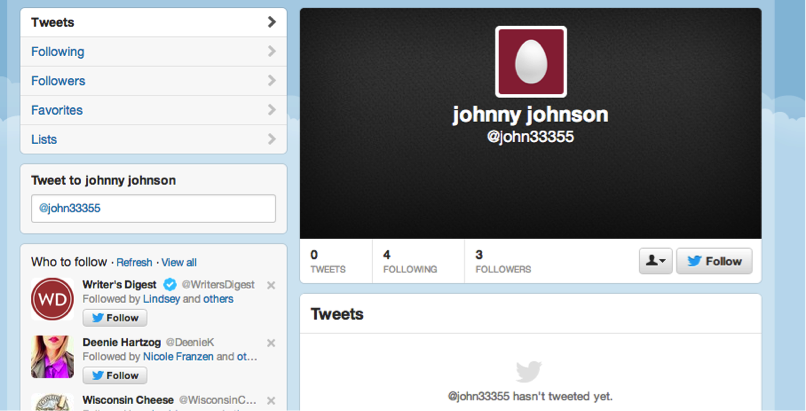The width and height of the screenshot is (806, 411).
Task: Open Writer's Digest profile name link
Action: click(x=119, y=285)
